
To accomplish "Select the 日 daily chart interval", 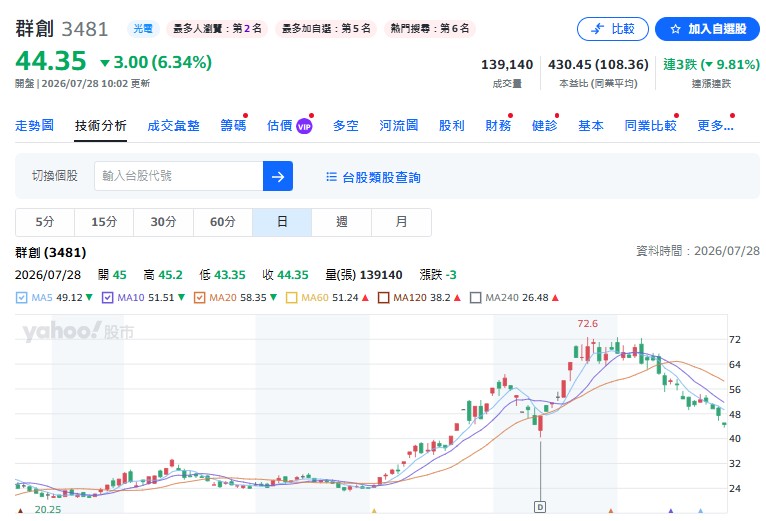I will (x=282, y=222).
